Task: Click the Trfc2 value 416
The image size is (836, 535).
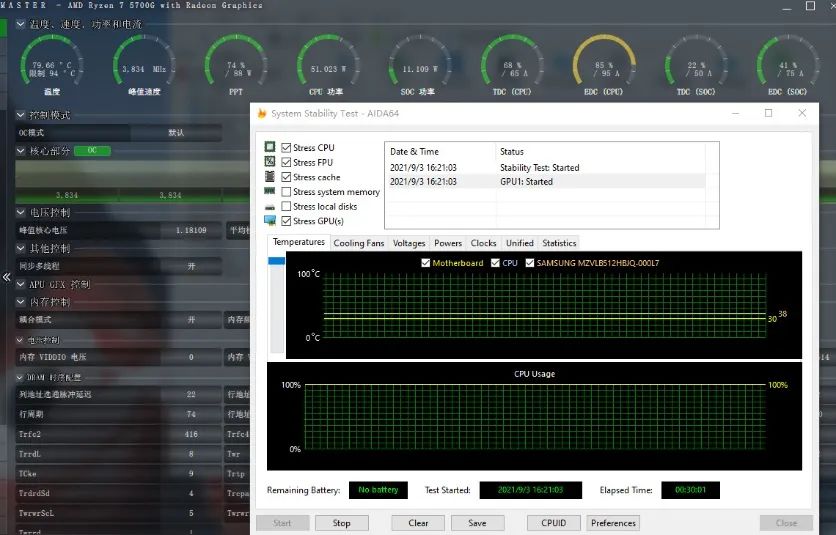Action: [191, 434]
